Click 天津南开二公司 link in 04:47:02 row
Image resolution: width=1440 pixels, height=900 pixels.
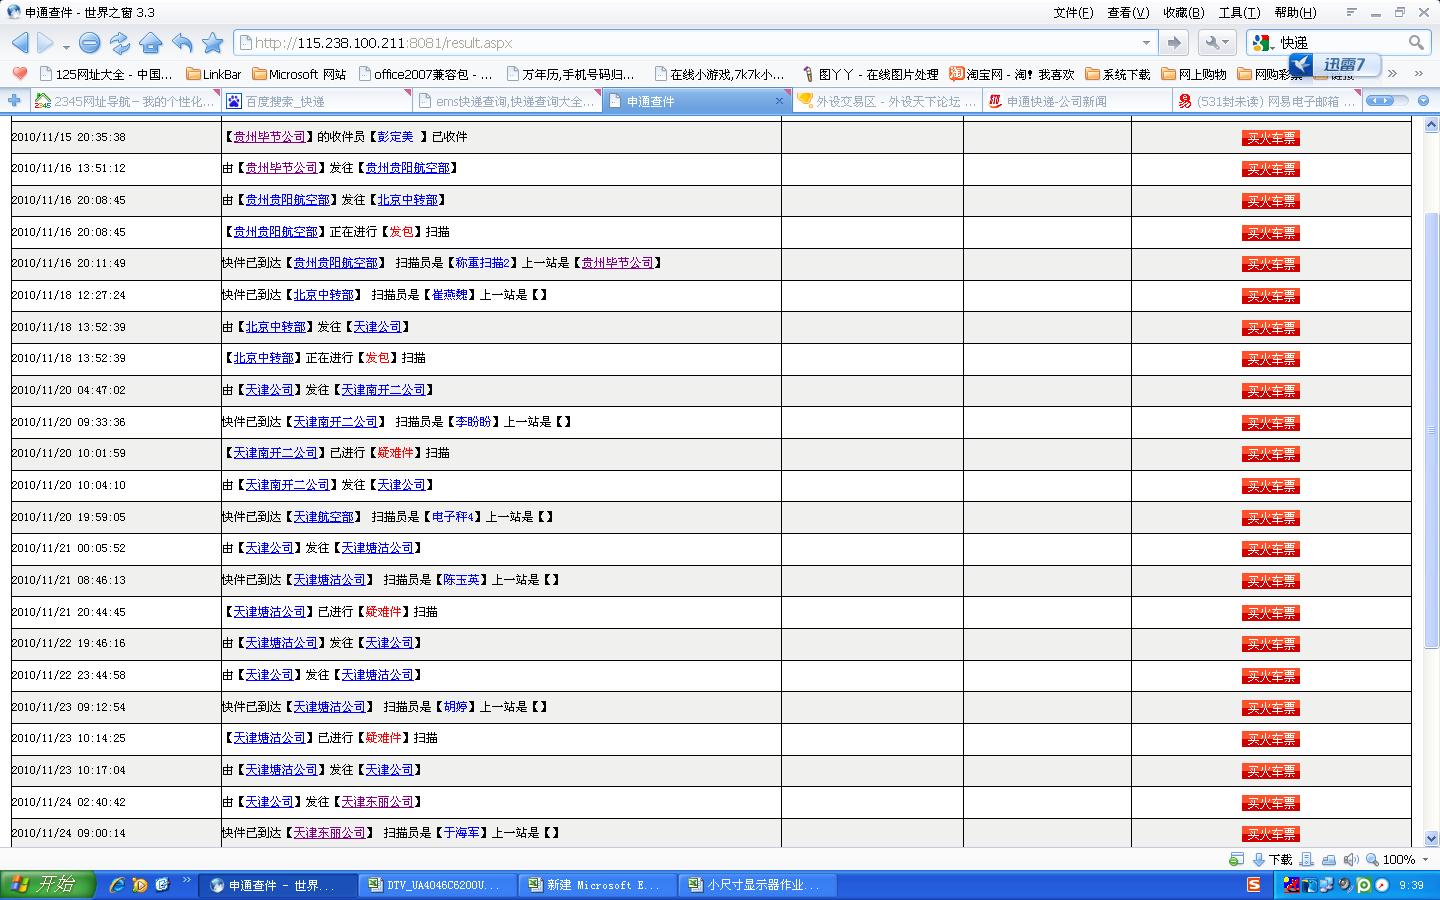click(384, 390)
